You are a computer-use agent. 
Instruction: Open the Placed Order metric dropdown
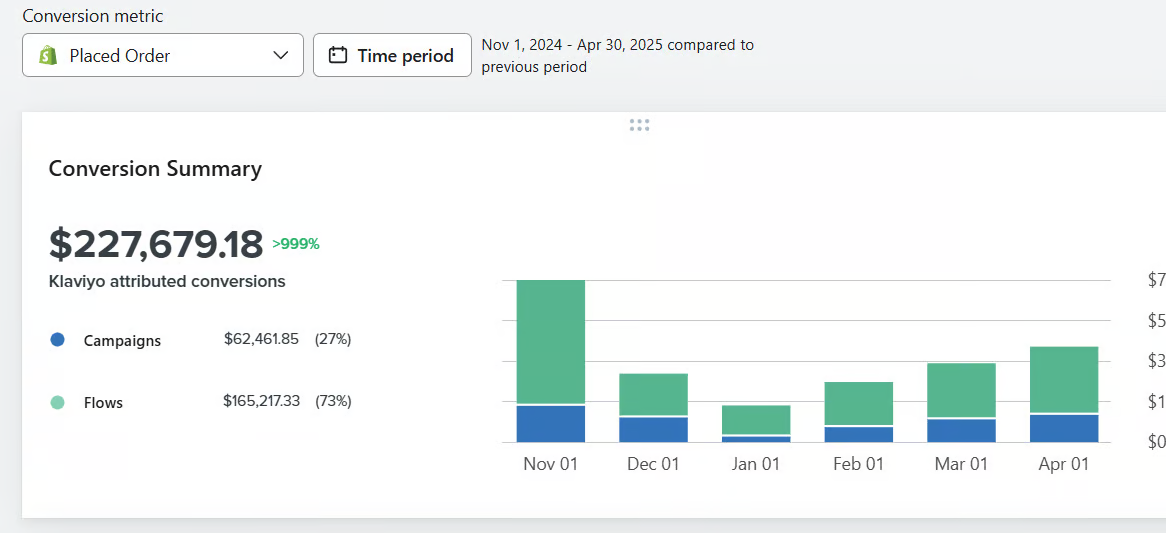163,56
